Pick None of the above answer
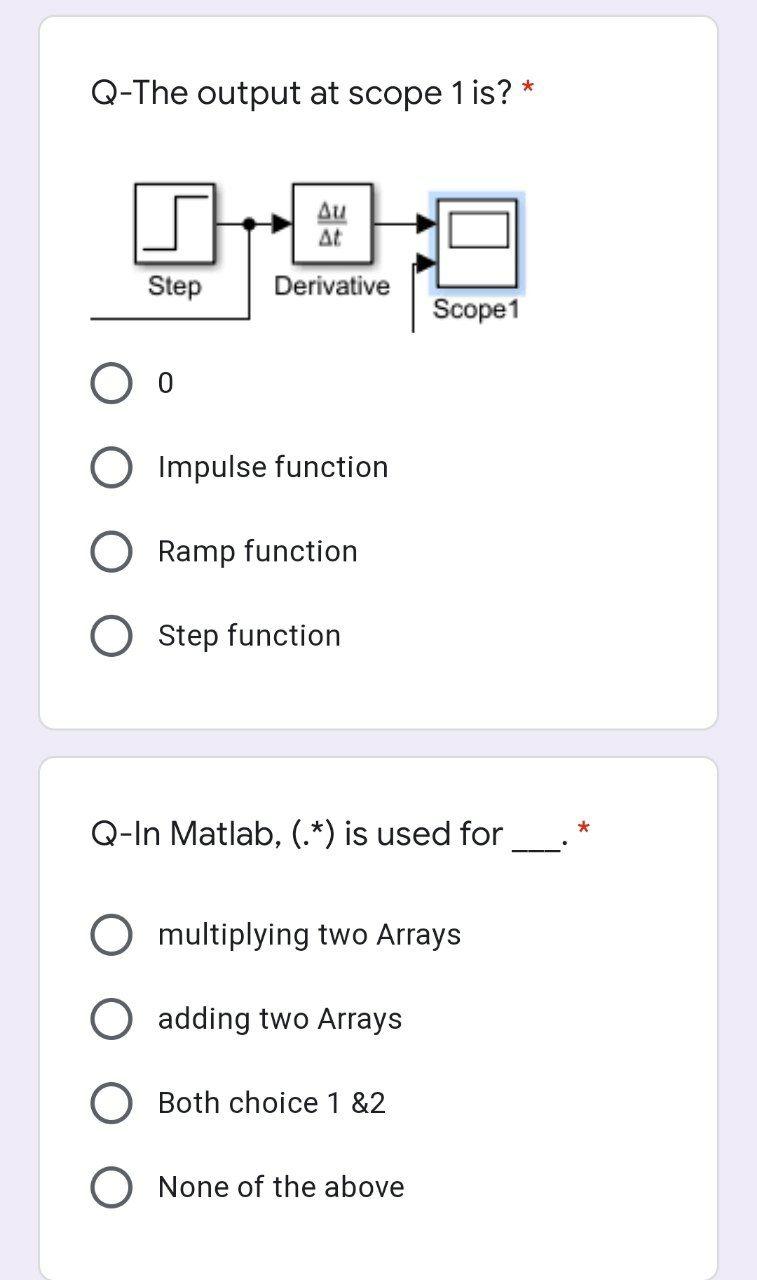The width and height of the screenshot is (757, 1280). 111,1187
